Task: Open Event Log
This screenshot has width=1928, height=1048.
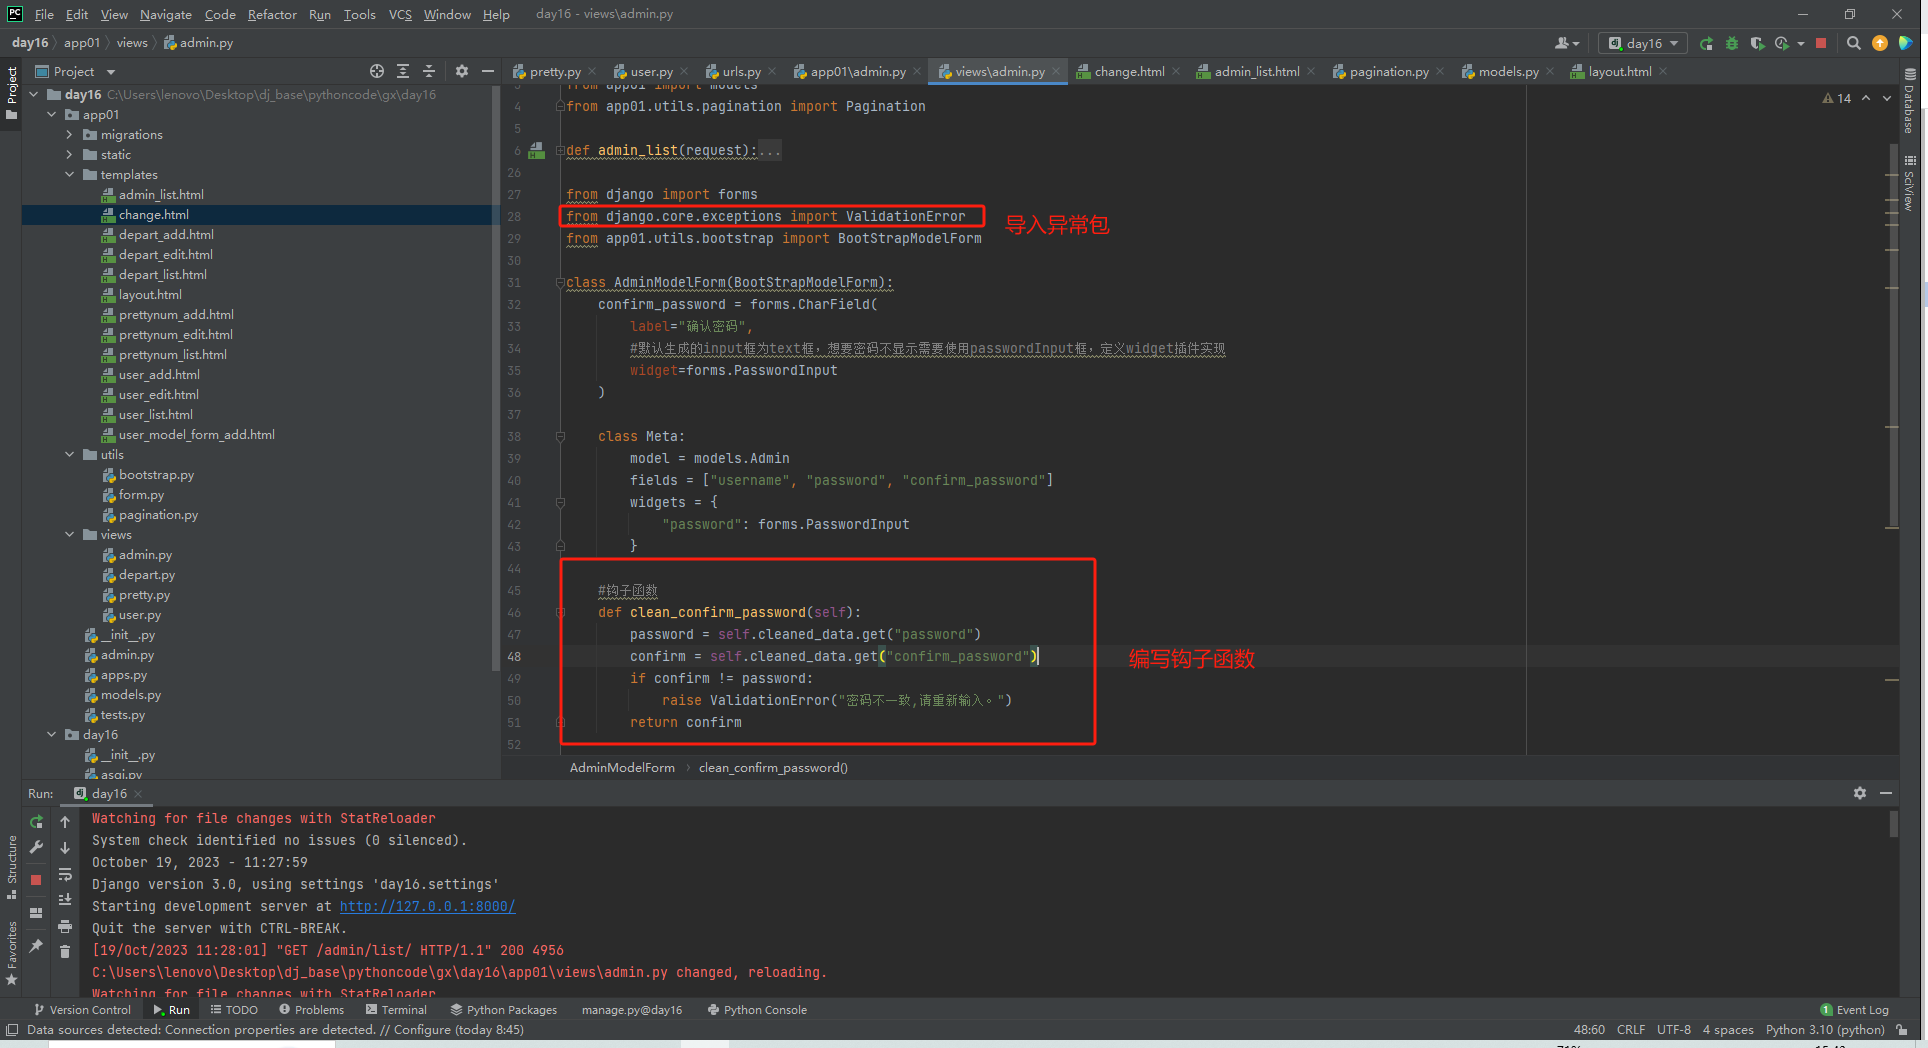Action: click(x=1855, y=1010)
